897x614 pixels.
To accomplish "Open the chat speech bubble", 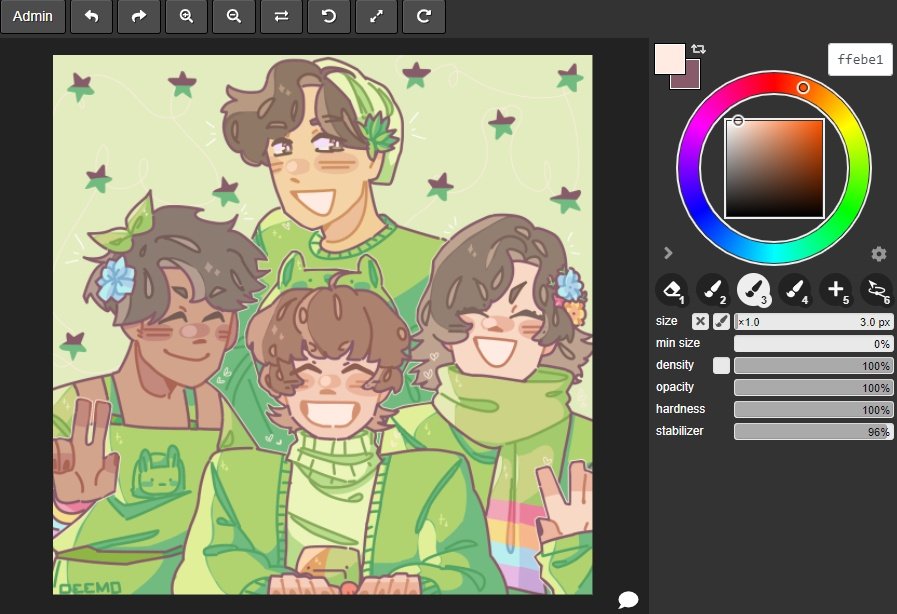I will click(x=628, y=600).
